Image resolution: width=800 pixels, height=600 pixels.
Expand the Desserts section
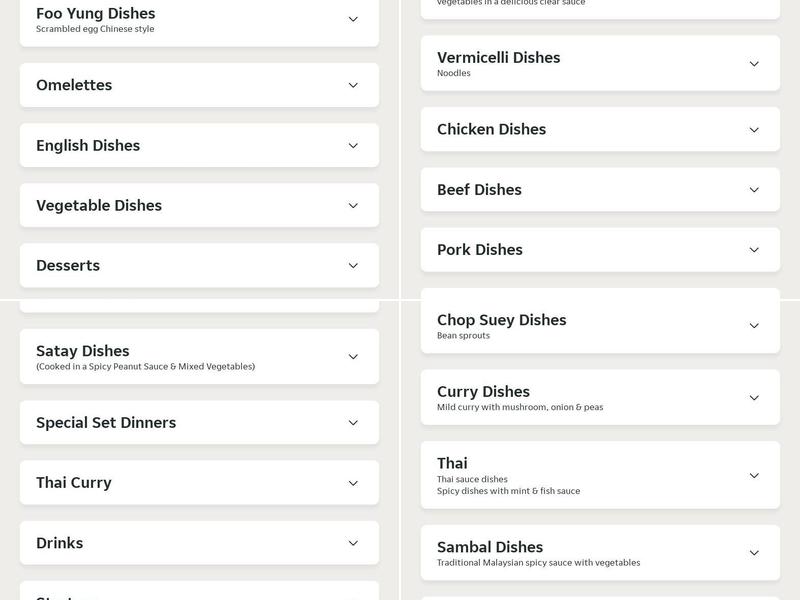point(199,265)
